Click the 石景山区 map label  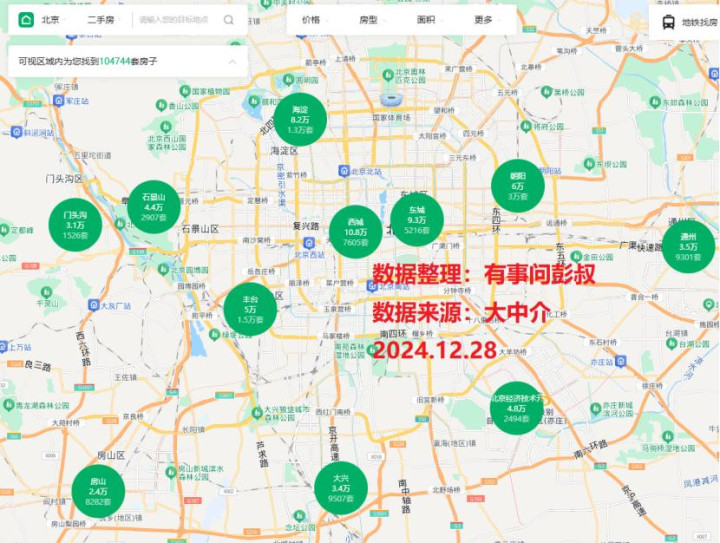coord(200,228)
